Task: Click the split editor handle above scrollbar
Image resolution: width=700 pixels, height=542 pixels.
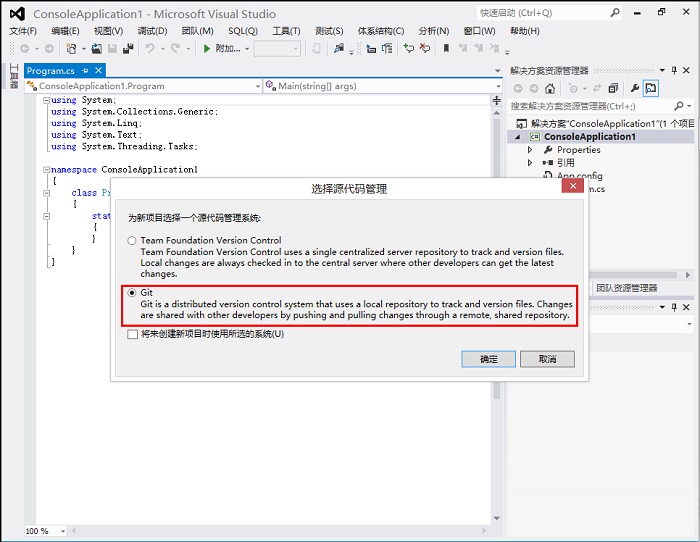Action: (x=496, y=100)
